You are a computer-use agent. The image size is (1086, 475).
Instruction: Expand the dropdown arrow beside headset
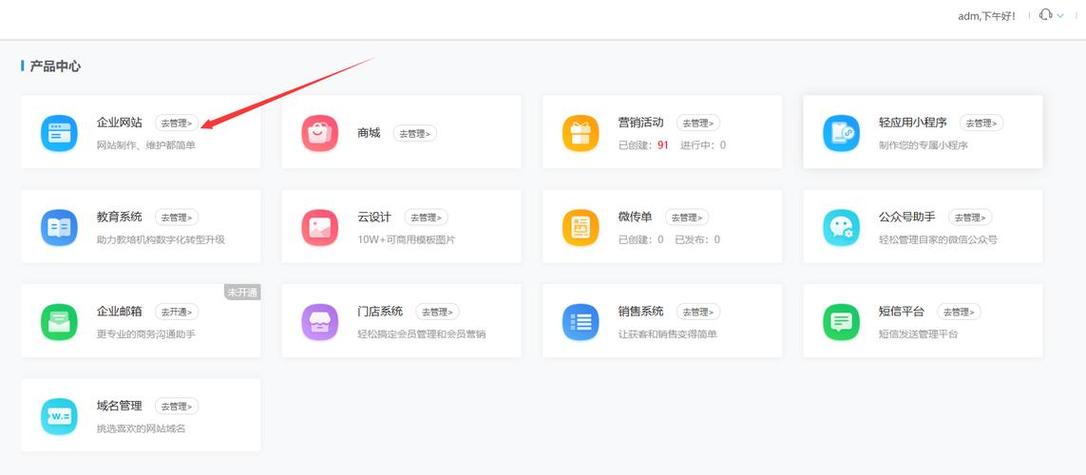1060,15
